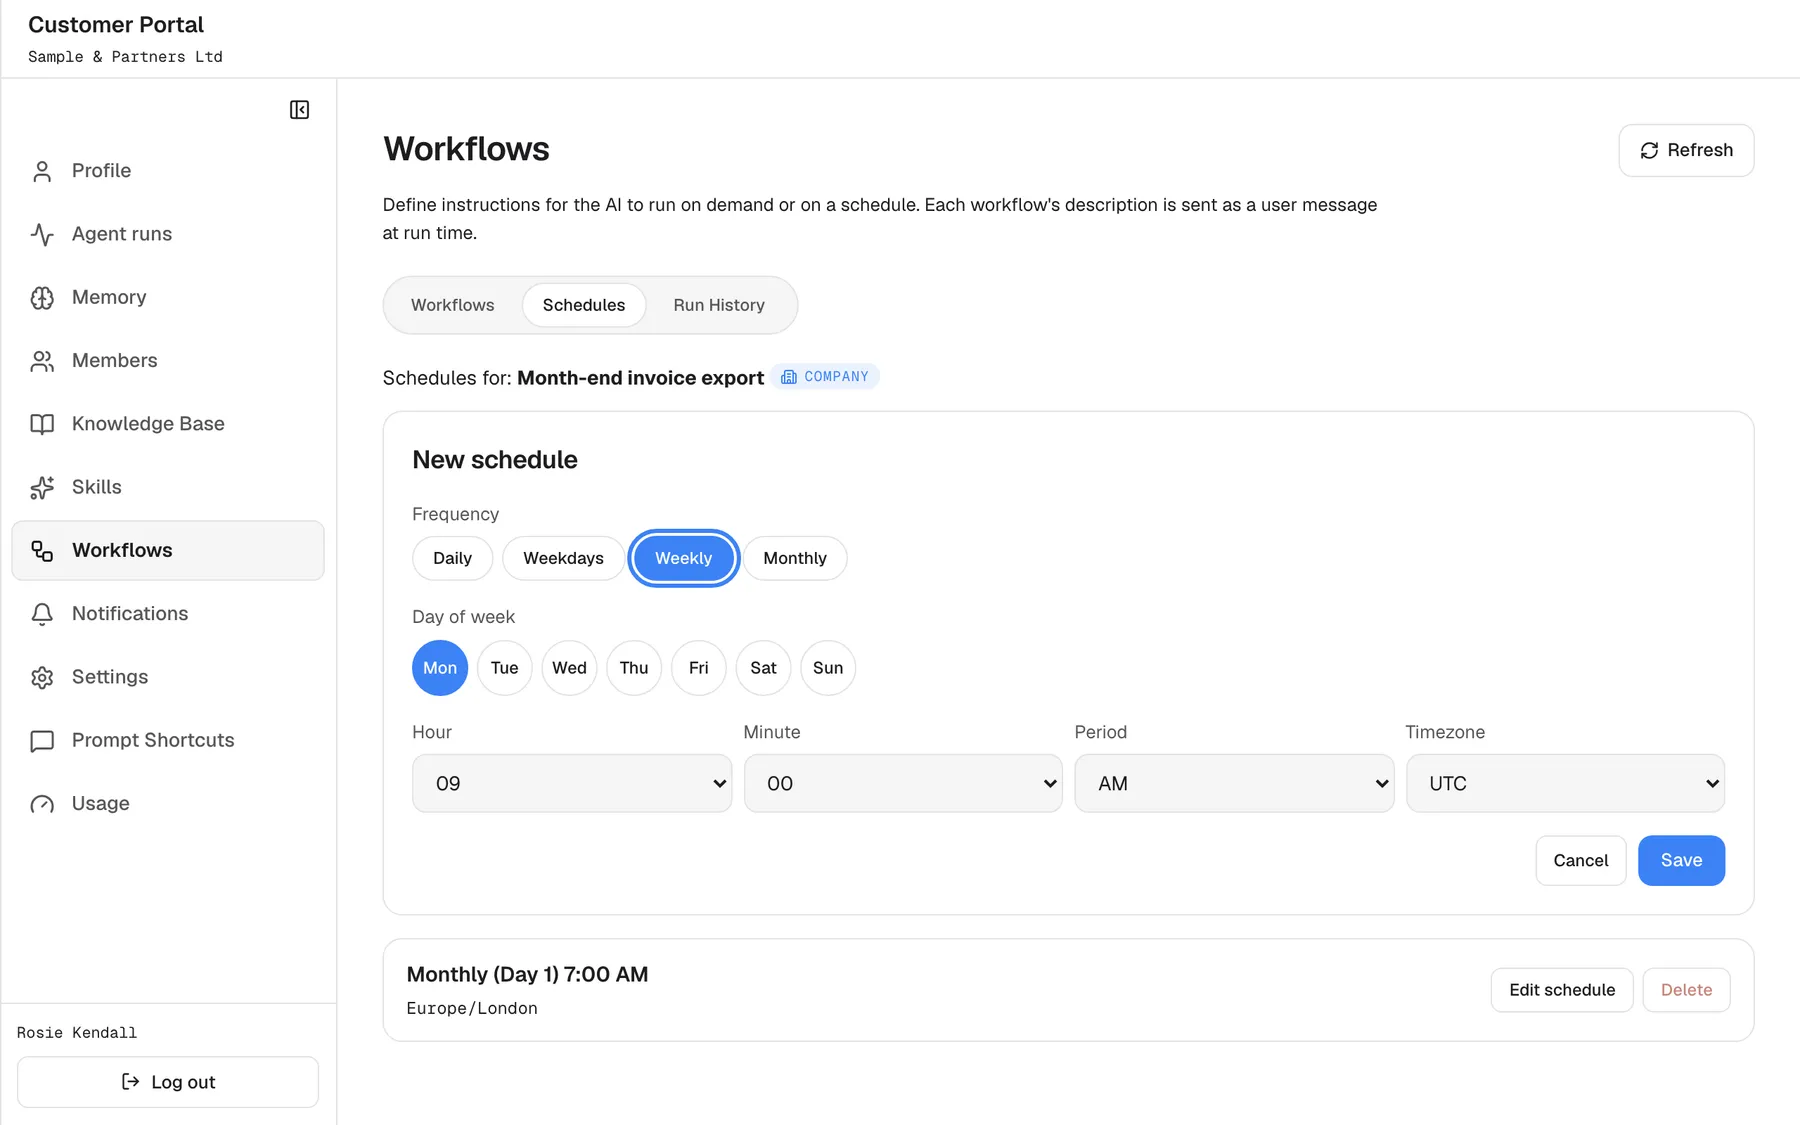Image resolution: width=1800 pixels, height=1125 pixels.
Task: Open the Period AM dropdown
Action: [1234, 783]
